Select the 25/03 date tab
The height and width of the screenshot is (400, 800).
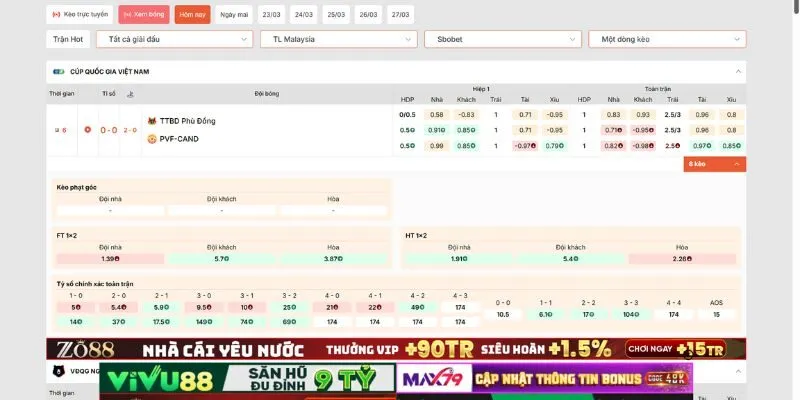click(336, 15)
